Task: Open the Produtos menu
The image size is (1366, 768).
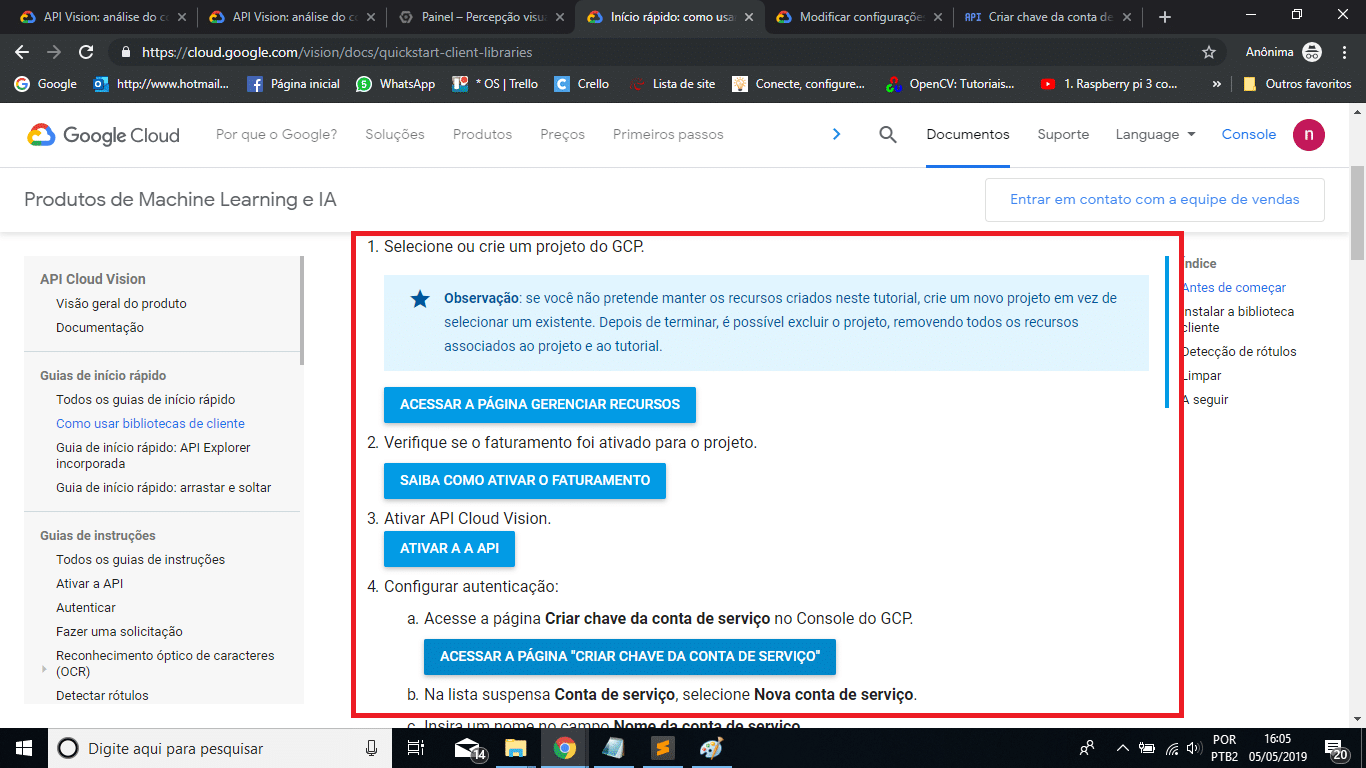Action: point(482,134)
